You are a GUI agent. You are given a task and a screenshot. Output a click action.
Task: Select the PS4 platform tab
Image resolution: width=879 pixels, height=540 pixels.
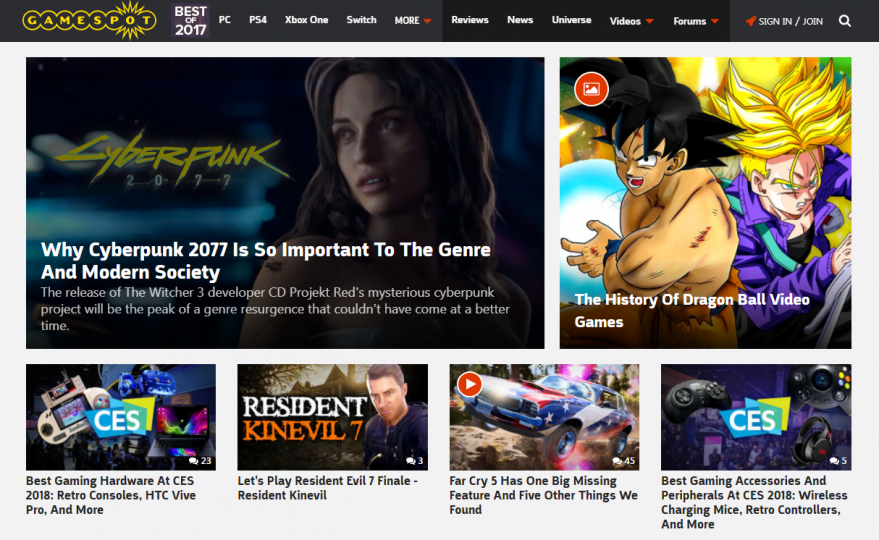click(258, 20)
